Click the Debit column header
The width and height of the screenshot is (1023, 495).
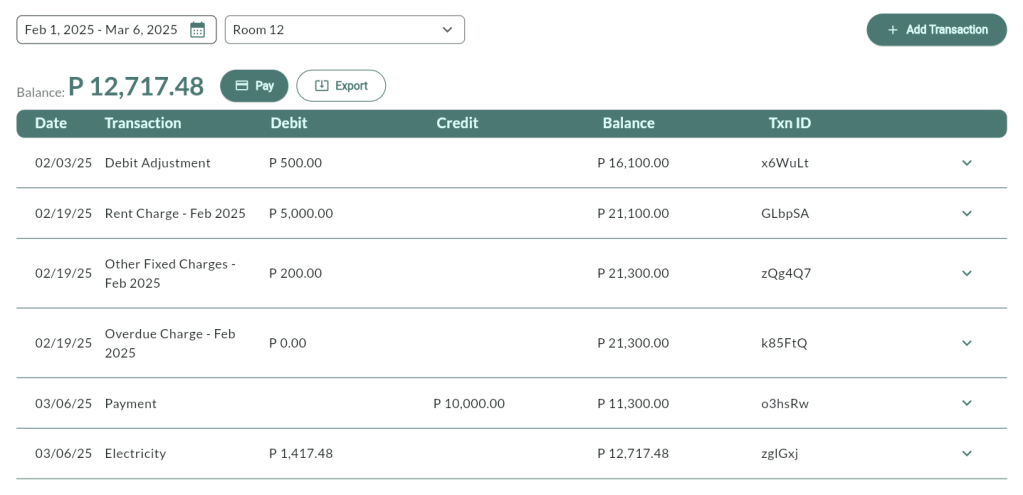click(x=289, y=123)
